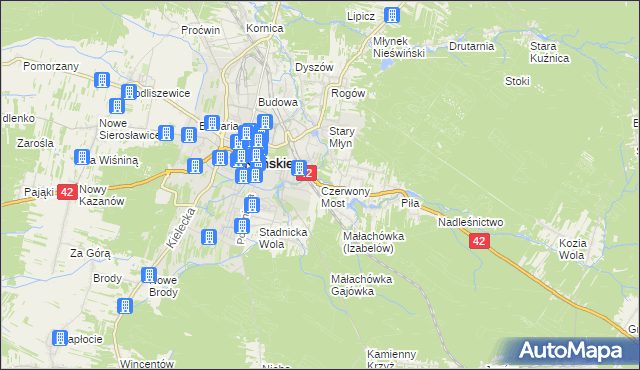Select the Rogów place label
Viewport: 640px width, 370px height.
348,93
